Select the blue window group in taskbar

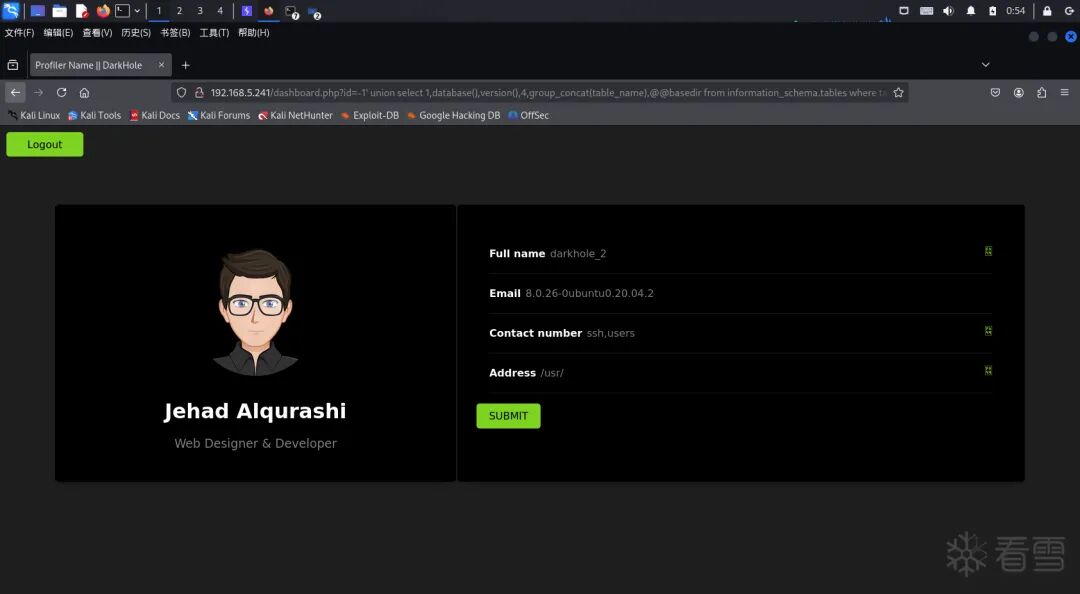[x=314, y=12]
